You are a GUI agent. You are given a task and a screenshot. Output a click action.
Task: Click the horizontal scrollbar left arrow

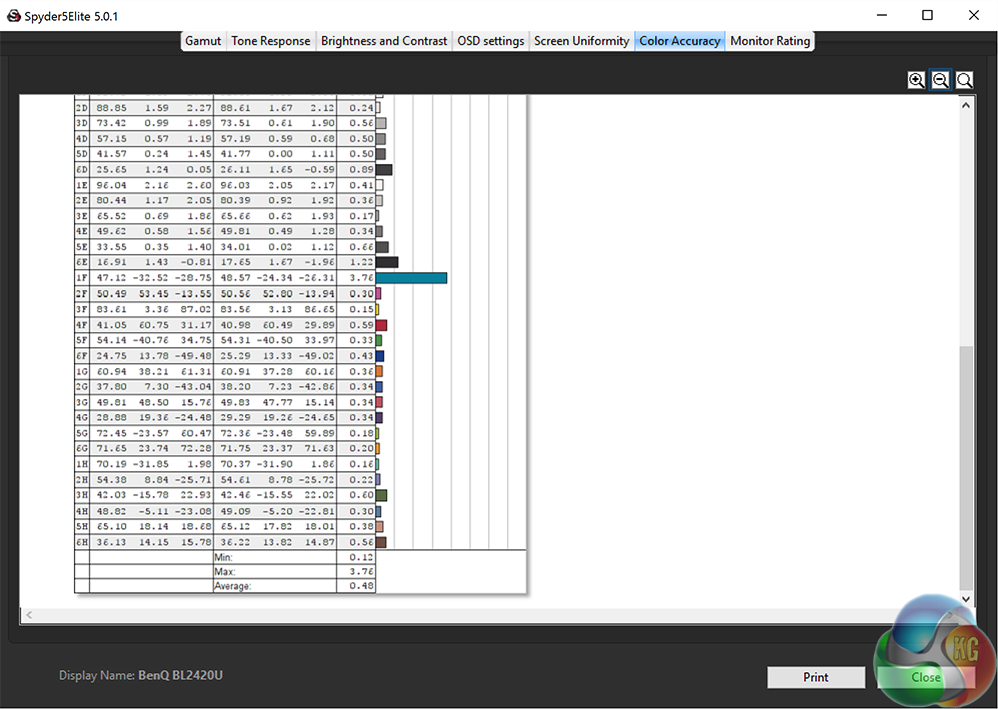tap(29, 615)
